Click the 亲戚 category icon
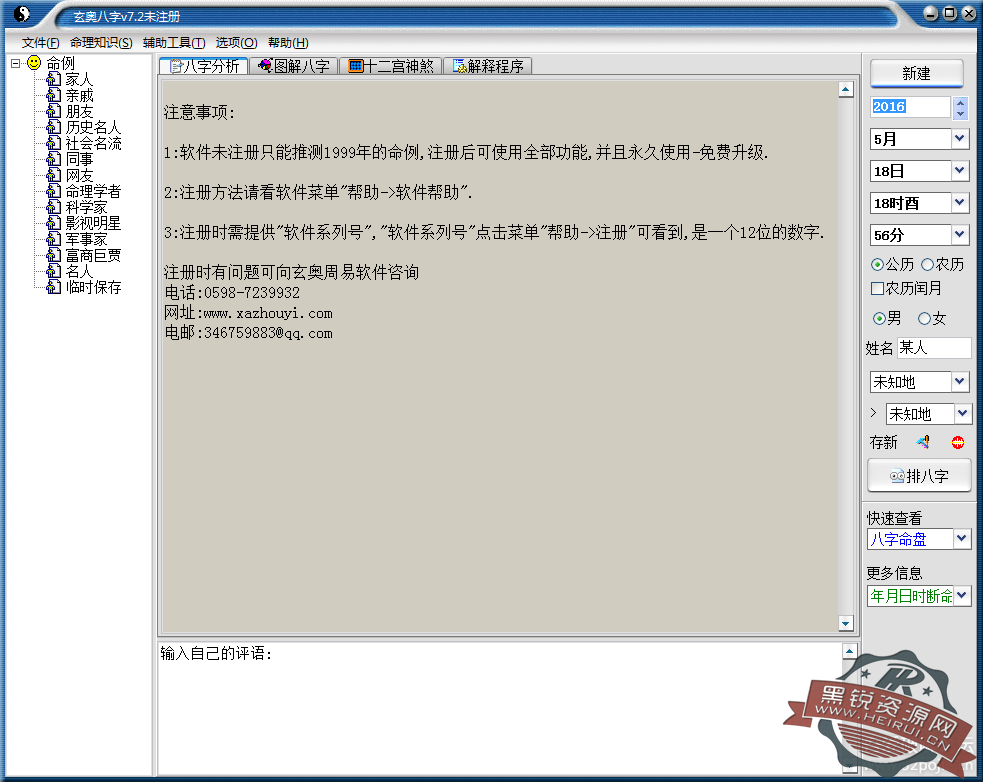Image resolution: width=983 pixels, height=782 pixels. (54, 95)
